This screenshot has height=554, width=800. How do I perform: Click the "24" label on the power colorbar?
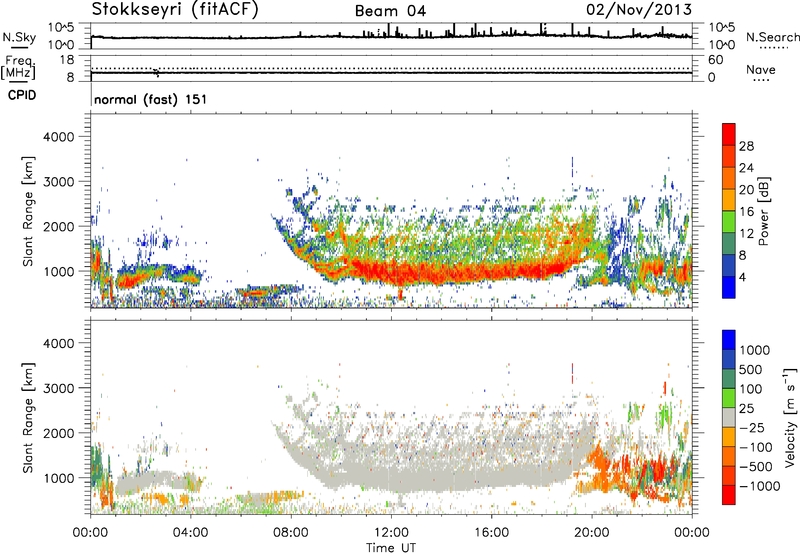click(x=746, y=168)
